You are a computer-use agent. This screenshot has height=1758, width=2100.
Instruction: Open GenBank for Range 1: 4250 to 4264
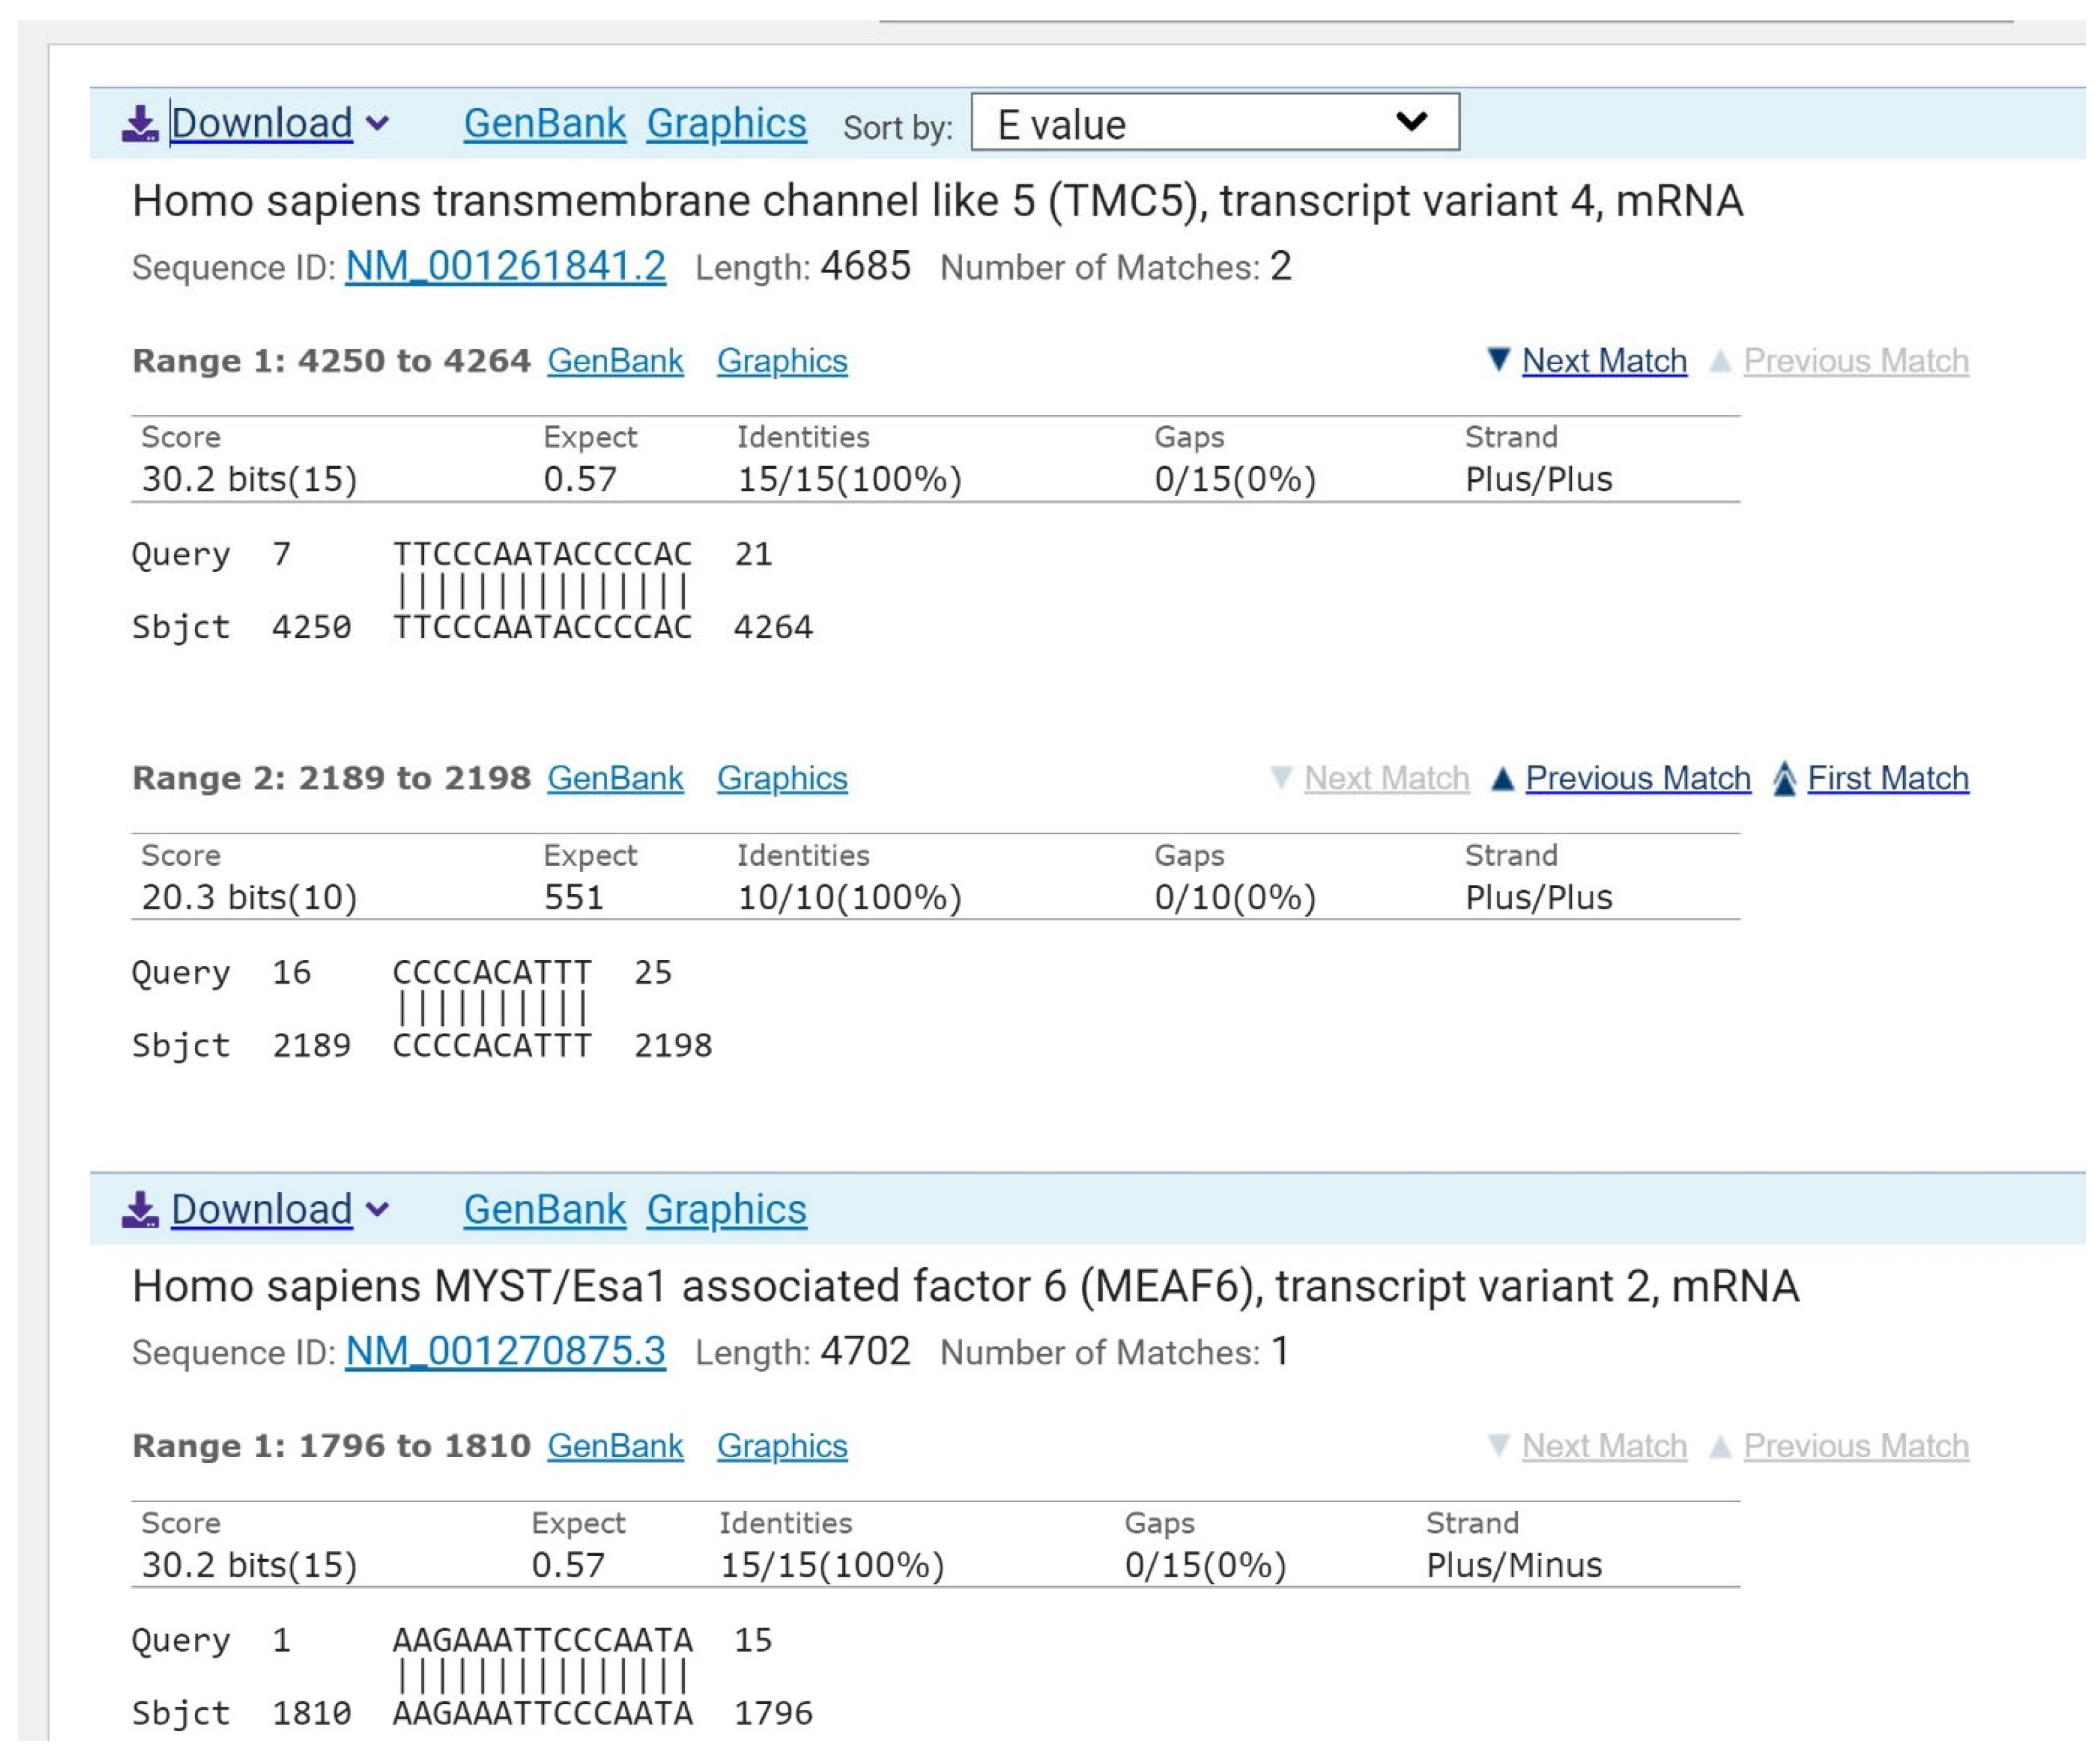tap(615, 361)
